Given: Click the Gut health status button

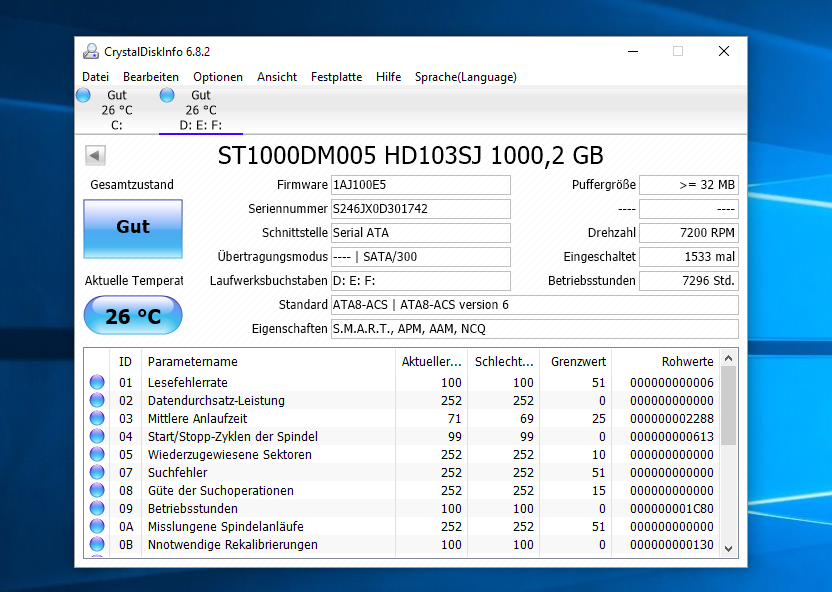Looking at the screenshot, I should coord(133,229).
